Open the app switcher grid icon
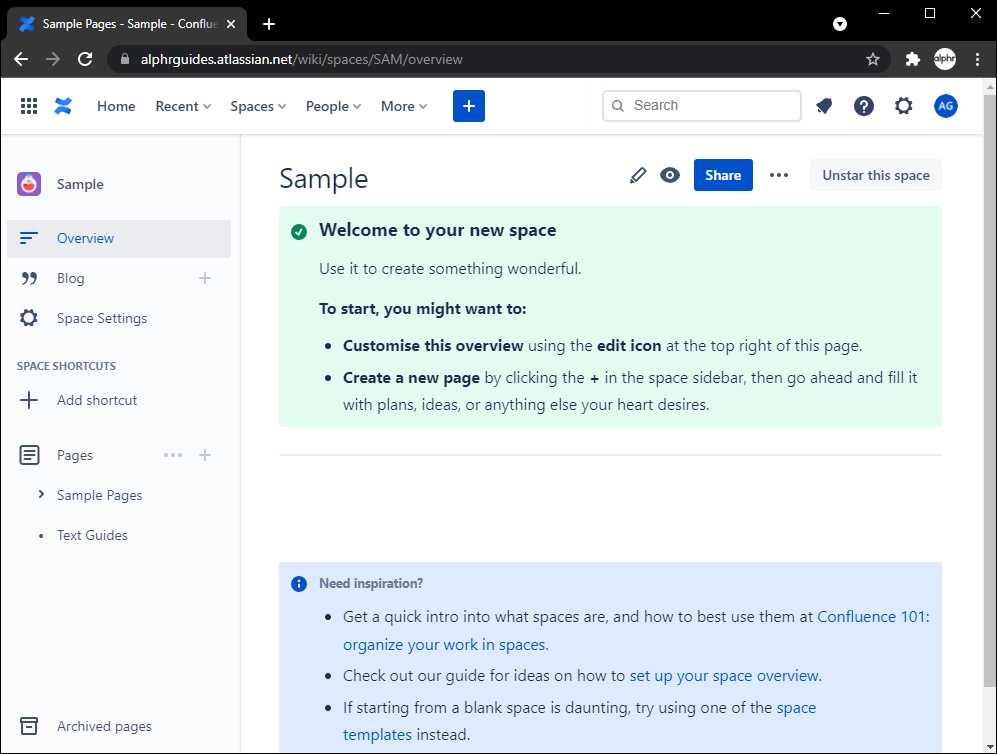This screenshot has width=997, height=754. [x=29, y=106]
